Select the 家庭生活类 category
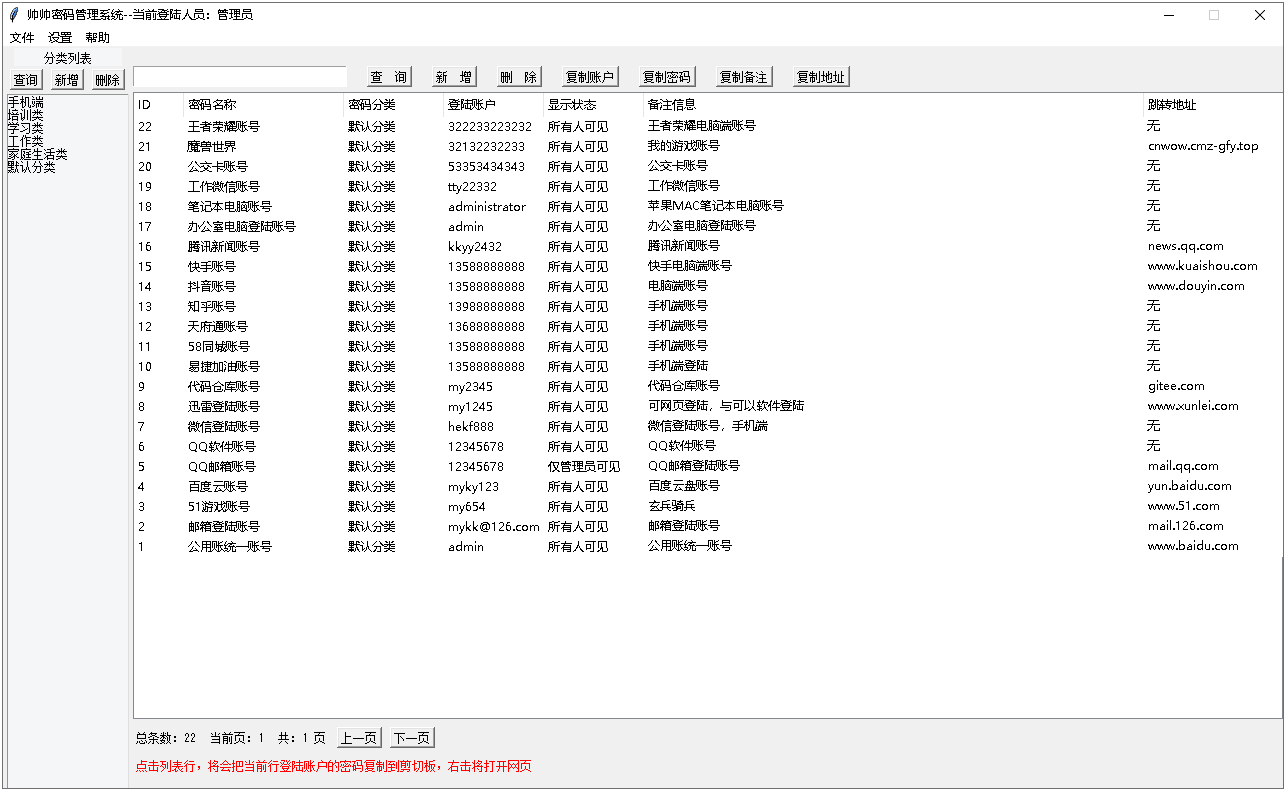 (38, 154)
